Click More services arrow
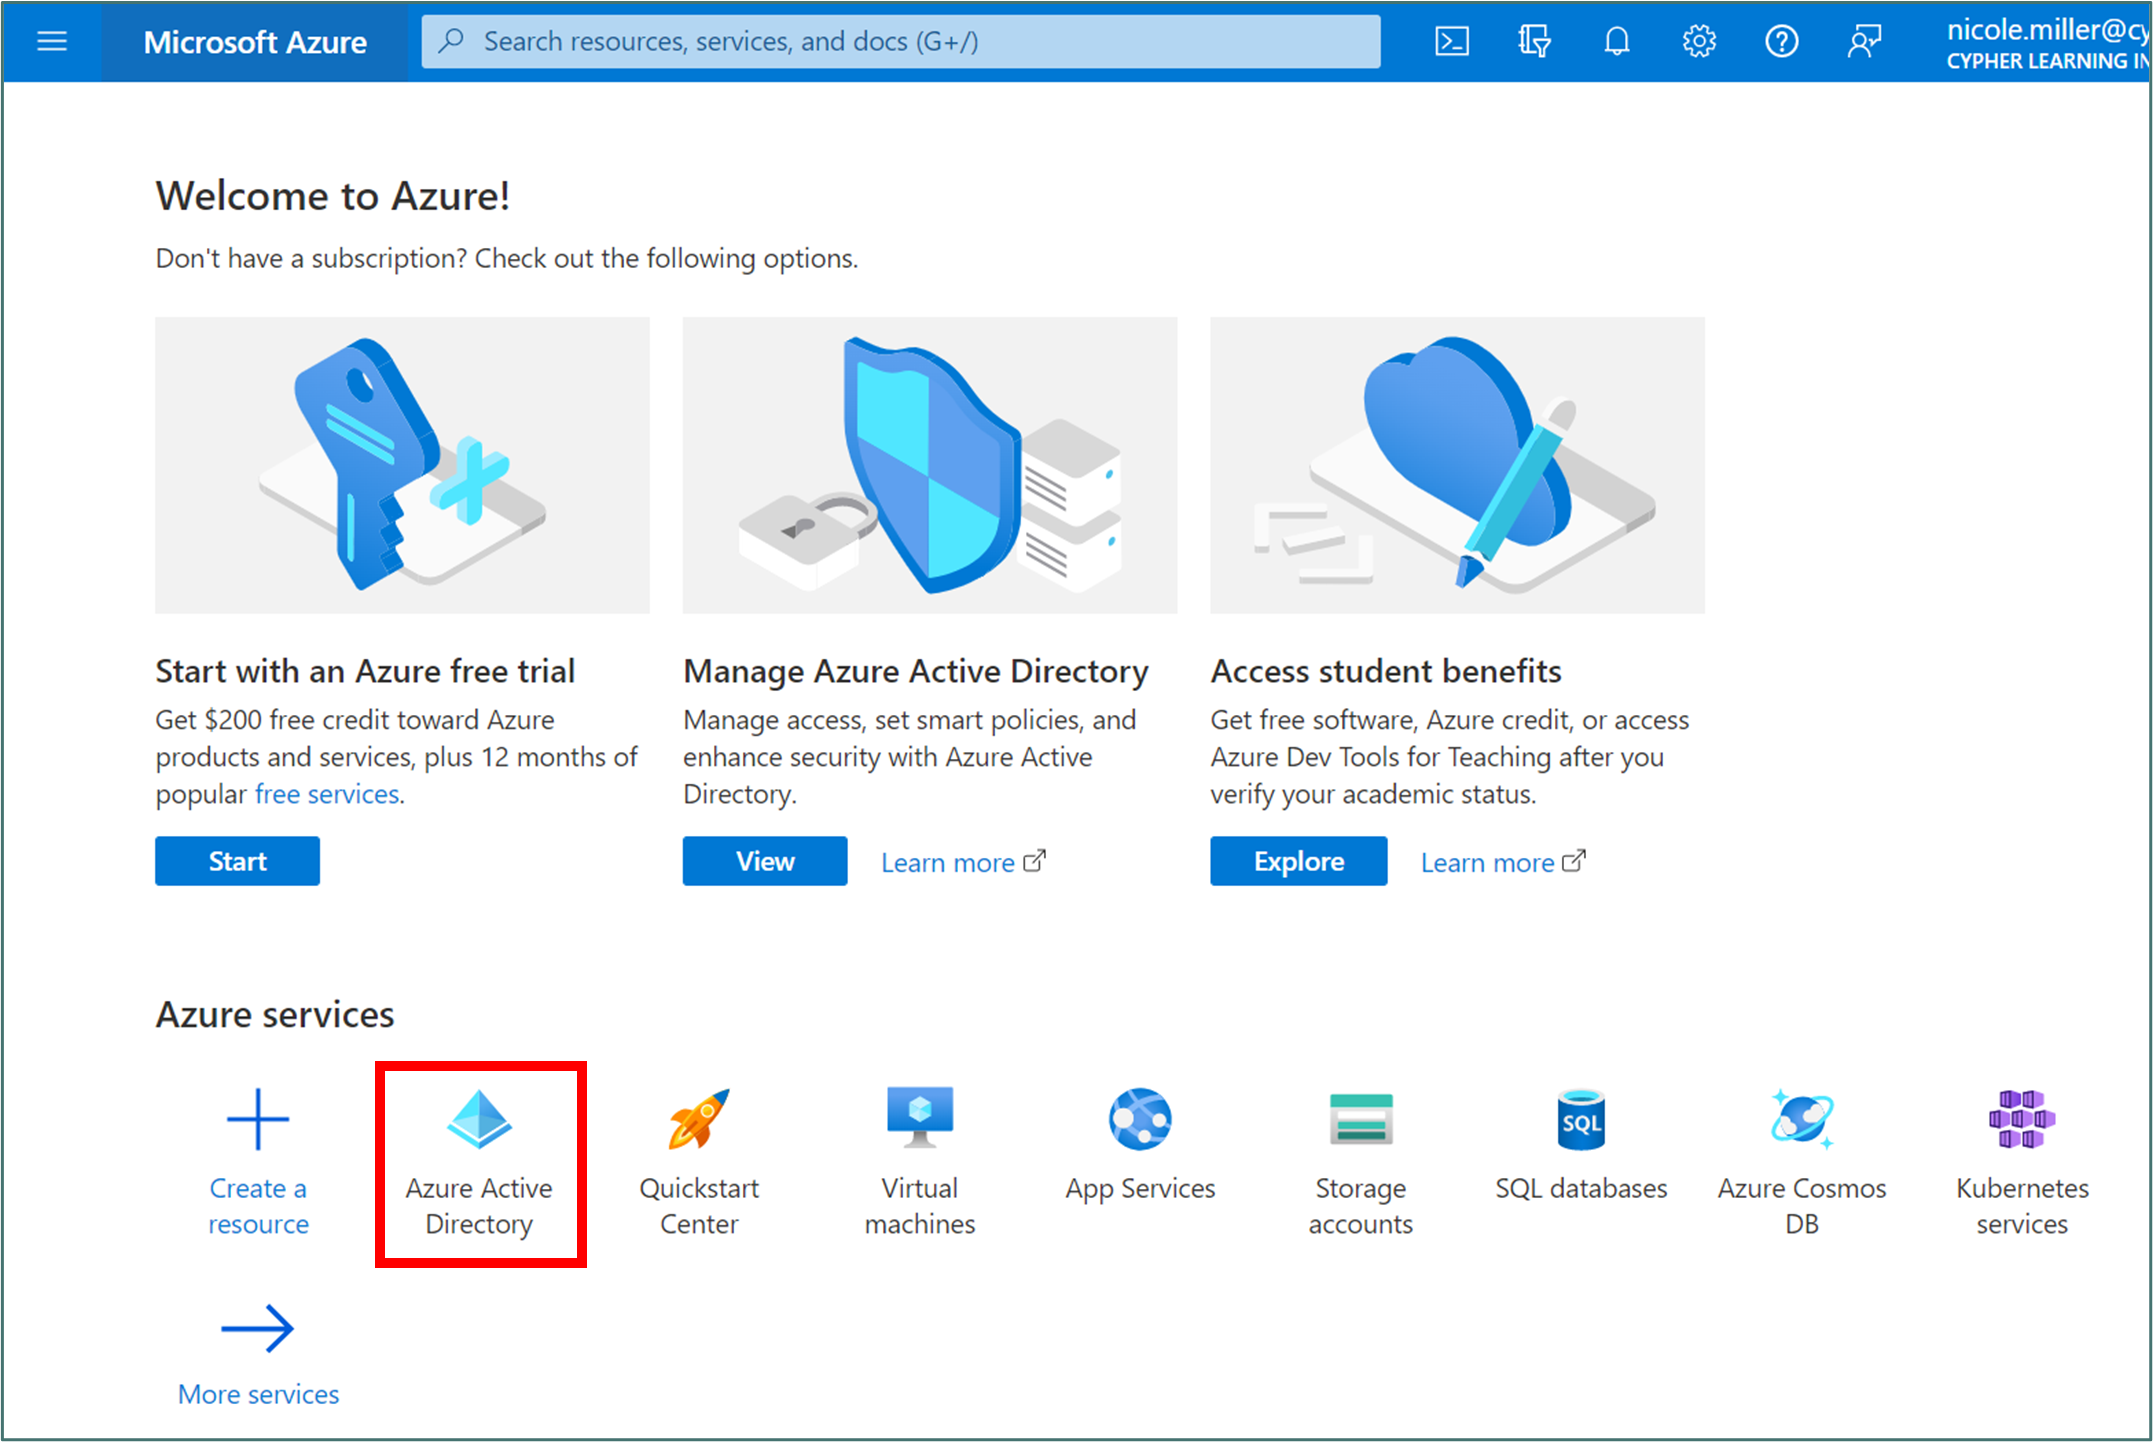Viewport: 2153px width, 1442px height. (258, 1330)
